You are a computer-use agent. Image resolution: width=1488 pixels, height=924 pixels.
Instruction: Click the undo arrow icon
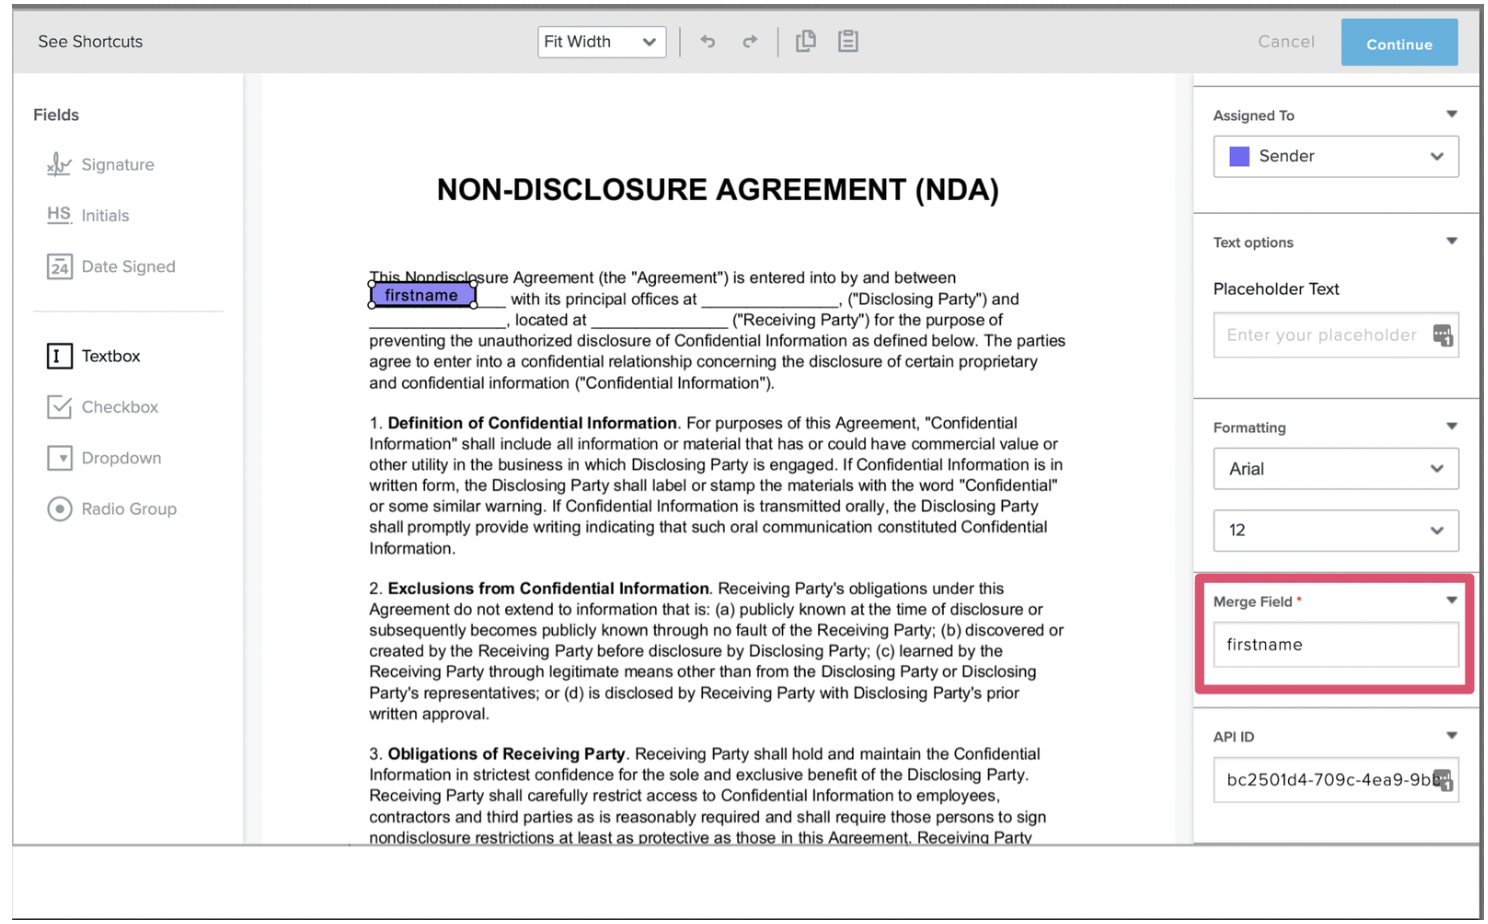707,41
